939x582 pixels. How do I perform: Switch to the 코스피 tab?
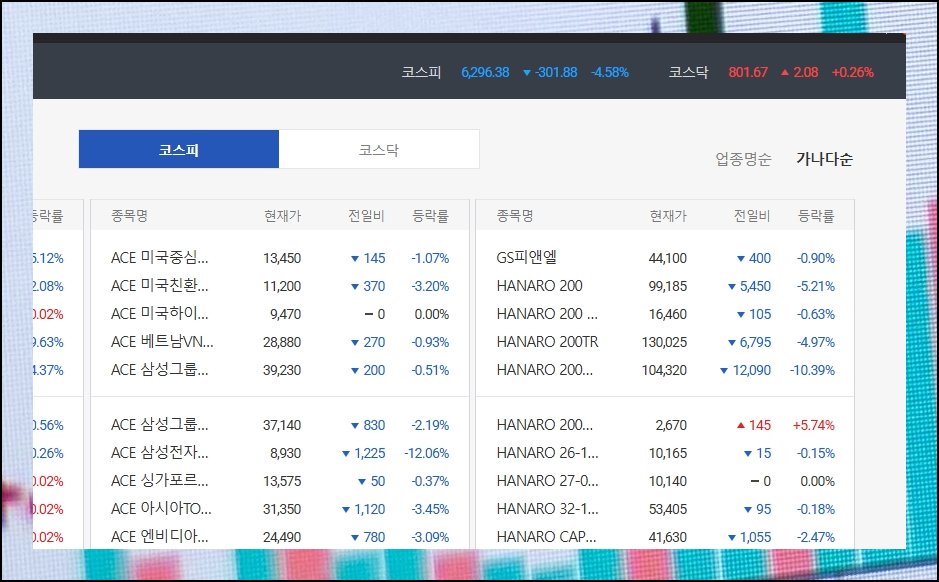178,149
